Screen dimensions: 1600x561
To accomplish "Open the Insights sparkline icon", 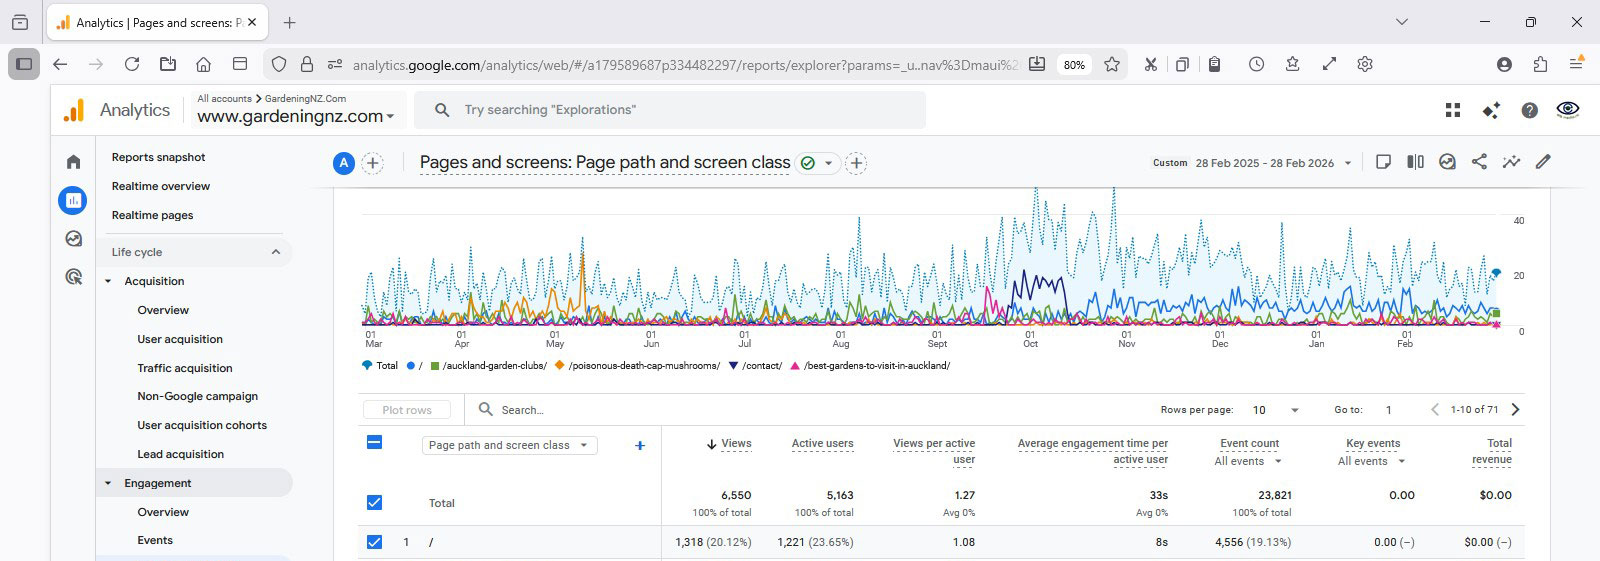I will (1511, 162).
